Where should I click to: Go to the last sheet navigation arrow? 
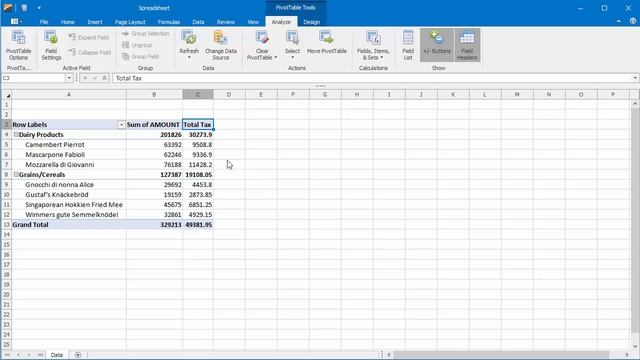pyautogui.click(x=40, y=355)
